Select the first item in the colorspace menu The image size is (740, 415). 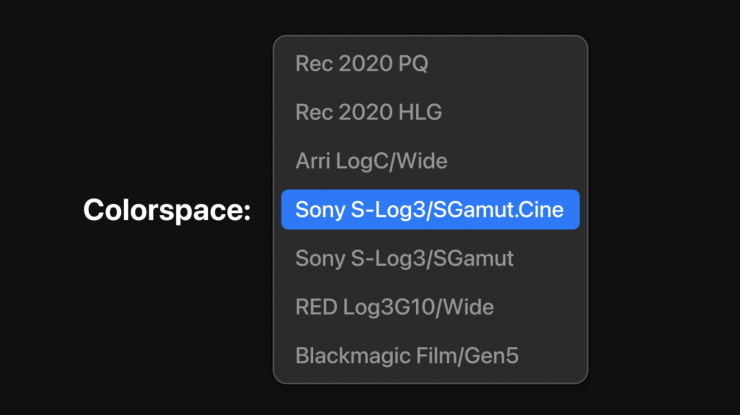[x=361, y=64]
